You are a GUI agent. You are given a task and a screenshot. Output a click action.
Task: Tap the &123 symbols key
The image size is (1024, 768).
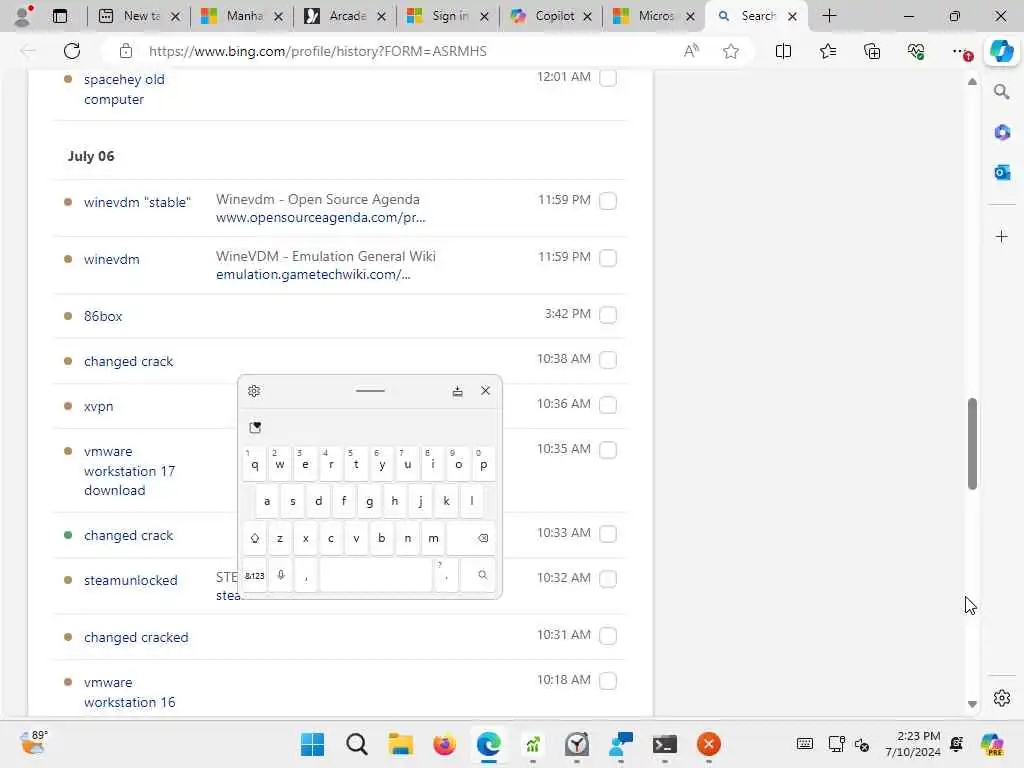click(x=255, y=575)
